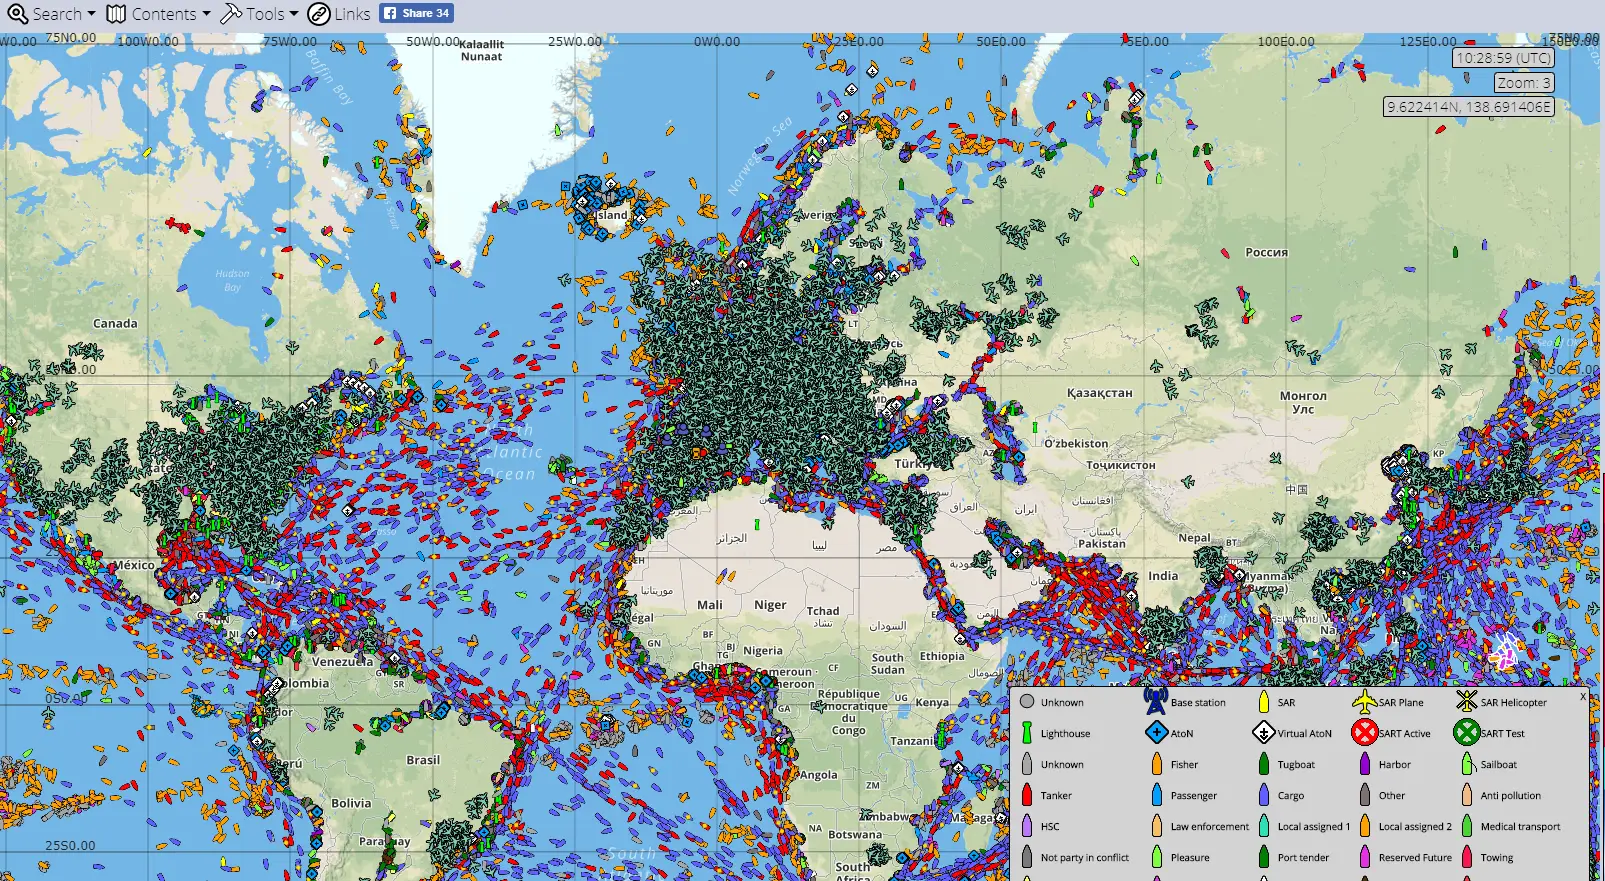
Task: Click the UTC time display box
Action: [x=1503, y=58]
